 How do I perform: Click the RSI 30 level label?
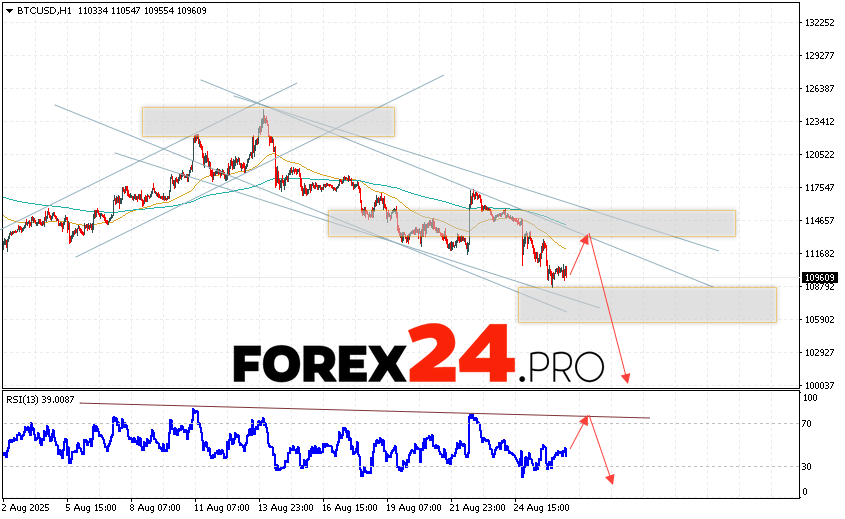point(806,467)
